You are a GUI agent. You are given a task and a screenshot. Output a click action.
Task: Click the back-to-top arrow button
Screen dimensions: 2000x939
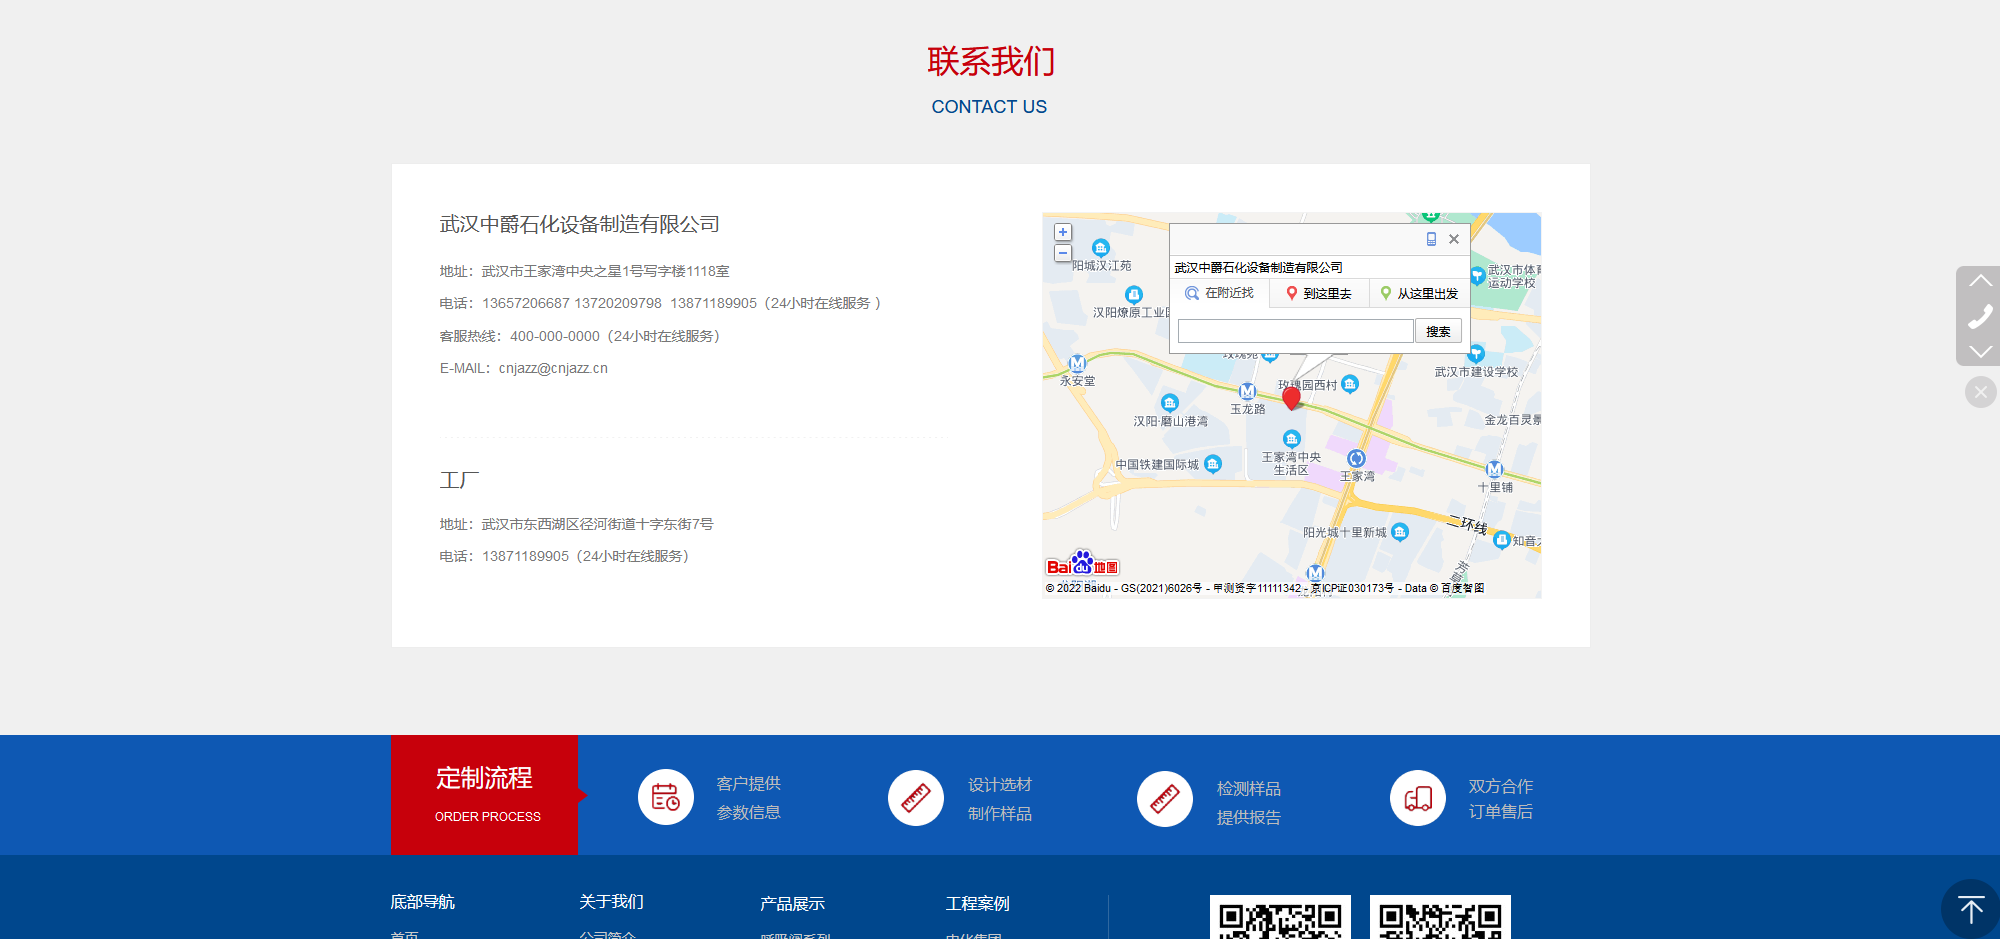click(x=1970, y=909)
